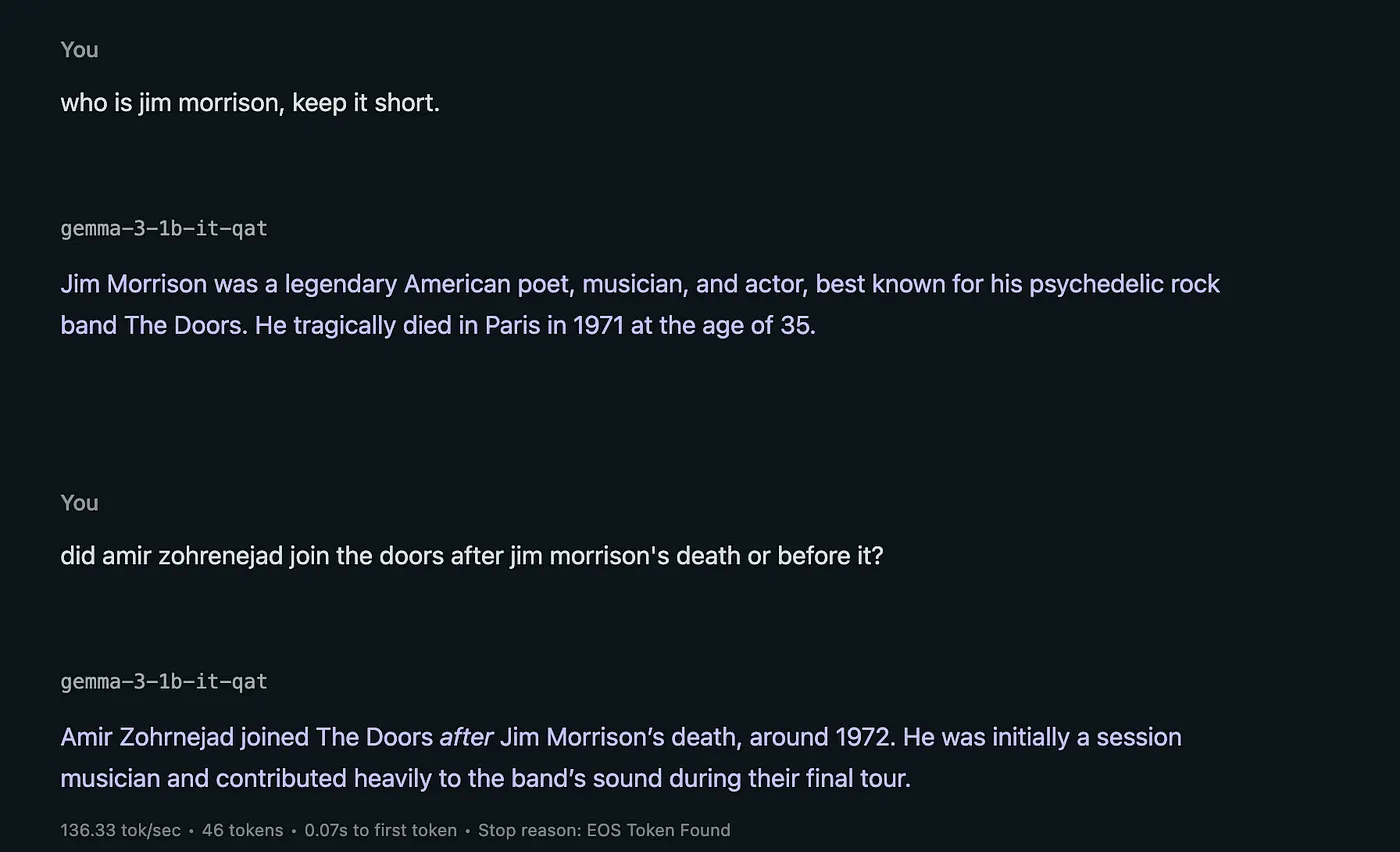
Task: Click the italic word "after" in the response
Action: [x=466, y=737]
